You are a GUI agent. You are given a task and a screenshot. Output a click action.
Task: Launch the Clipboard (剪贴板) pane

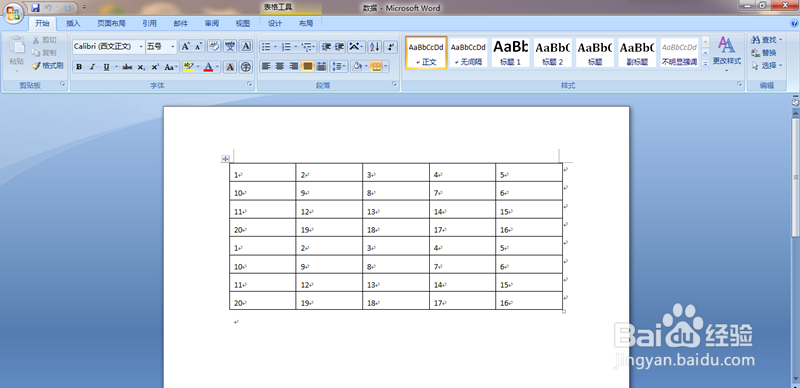[63, 85]
